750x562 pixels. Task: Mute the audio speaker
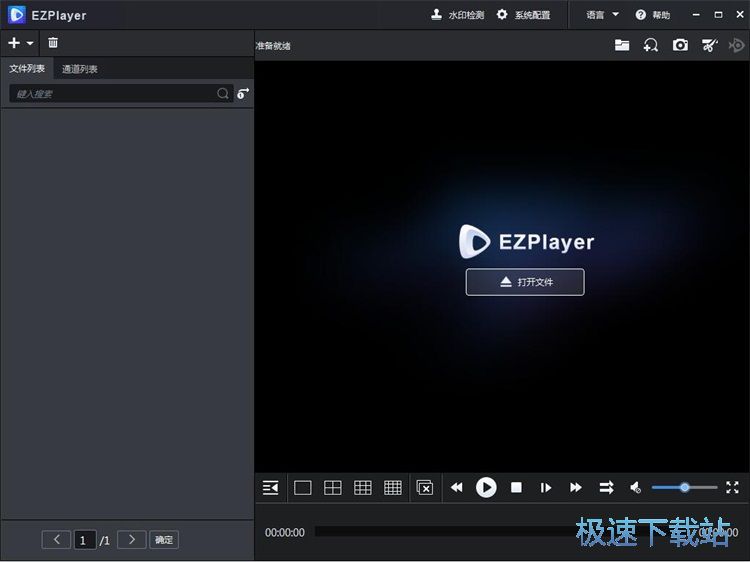click(635, 488)
